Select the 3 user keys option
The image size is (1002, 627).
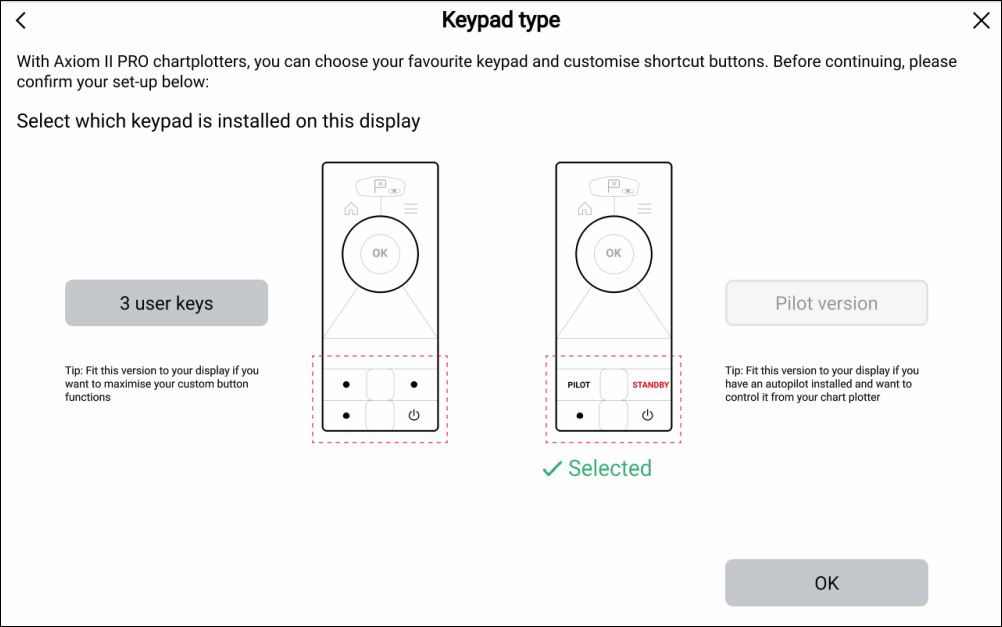(x=166, y=303)
